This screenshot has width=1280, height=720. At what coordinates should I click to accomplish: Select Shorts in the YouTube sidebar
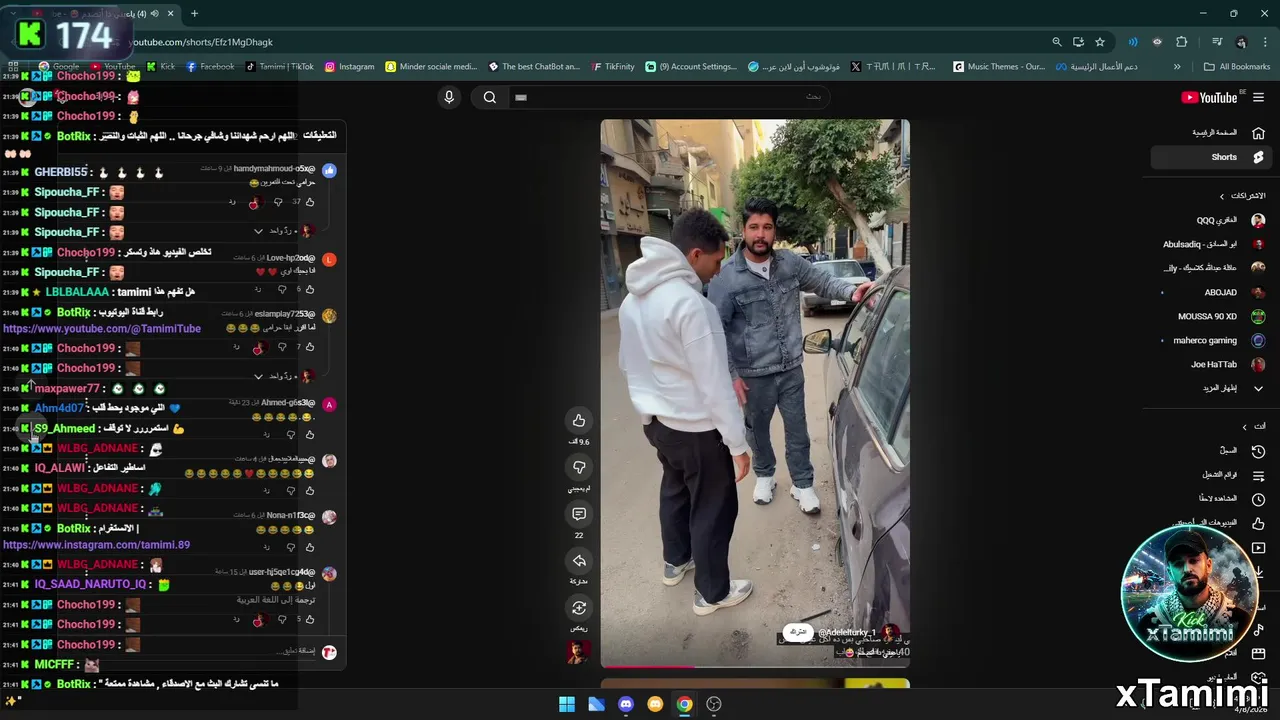pos(1210,157)
